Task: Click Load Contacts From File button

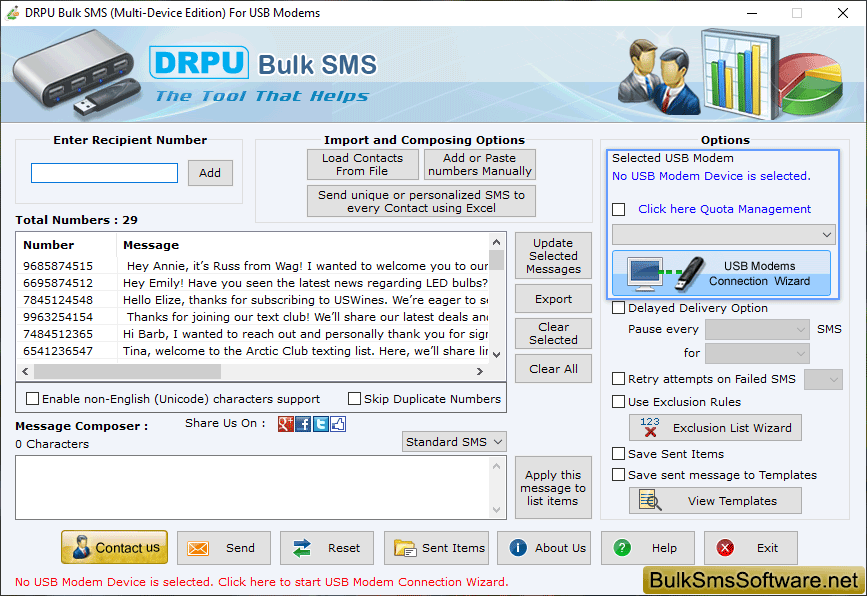Action: (x=363, y=165)
